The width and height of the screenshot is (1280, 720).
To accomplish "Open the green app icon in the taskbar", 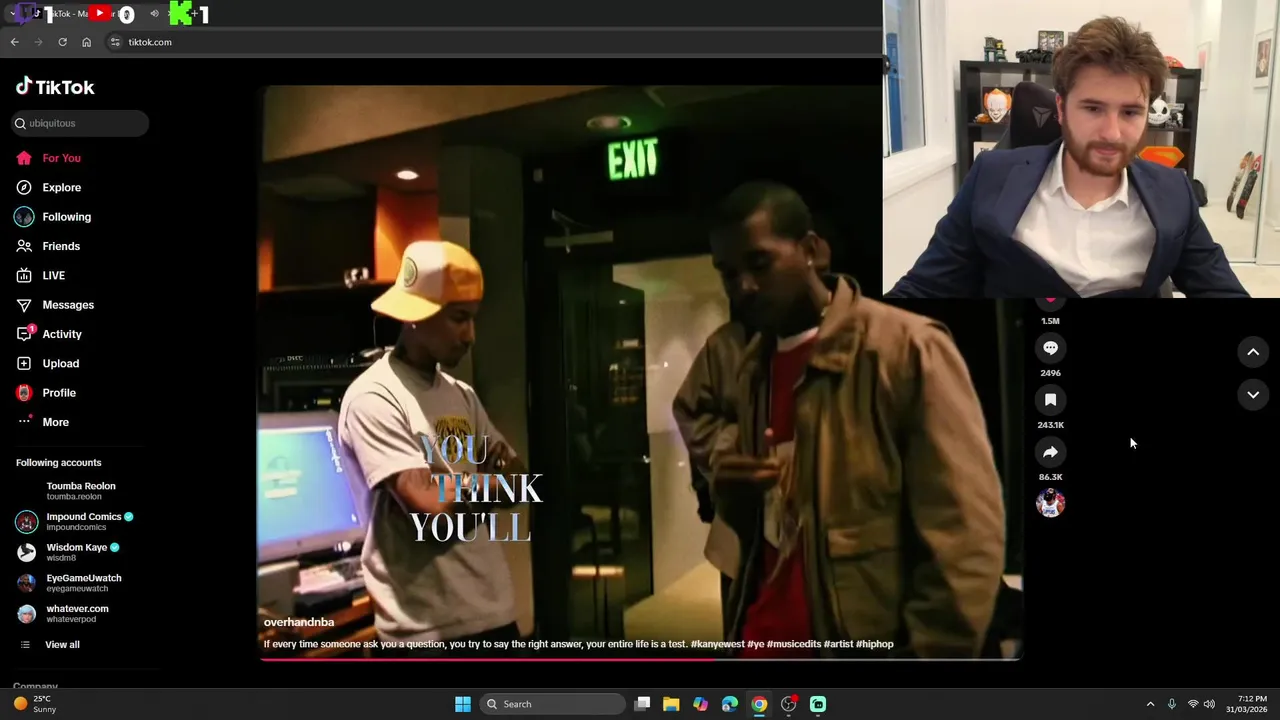I will 818,704.
